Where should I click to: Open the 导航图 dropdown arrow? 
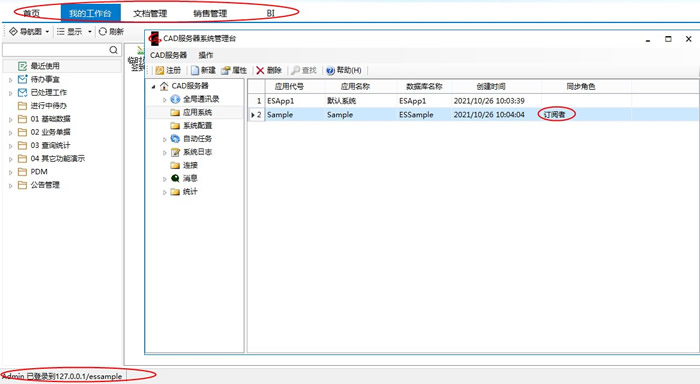coord(47,32)
